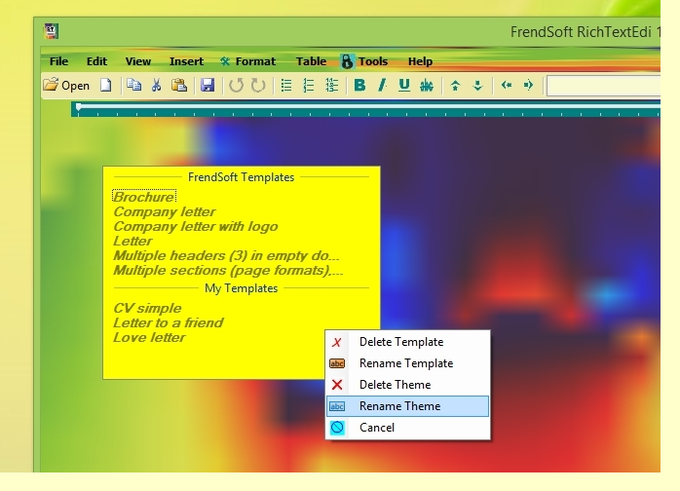Choose Cancel in context menu
This screenshot has height=491, width=680.
[x=408, y=428]
